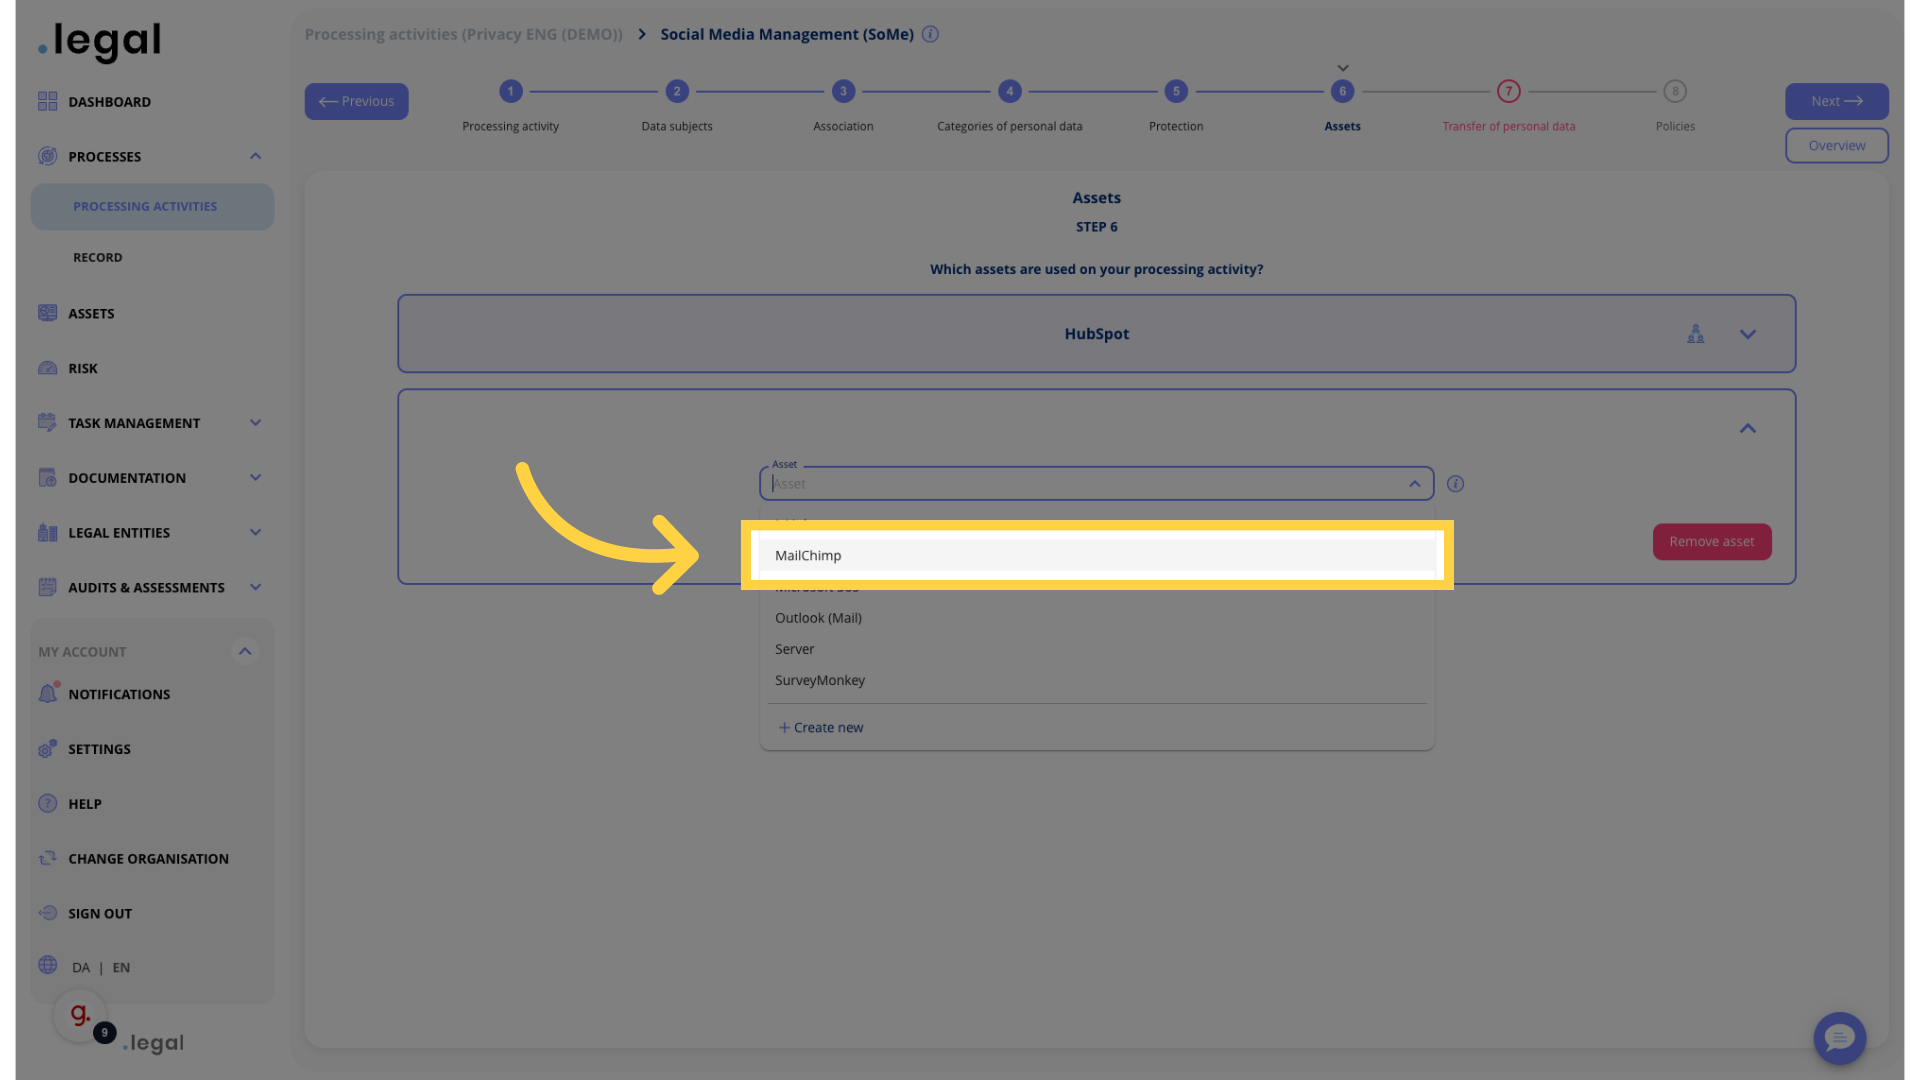Click the Next button to proceed
The height and width of the screenshot is (1080, 1920).
coord(1837,100)
